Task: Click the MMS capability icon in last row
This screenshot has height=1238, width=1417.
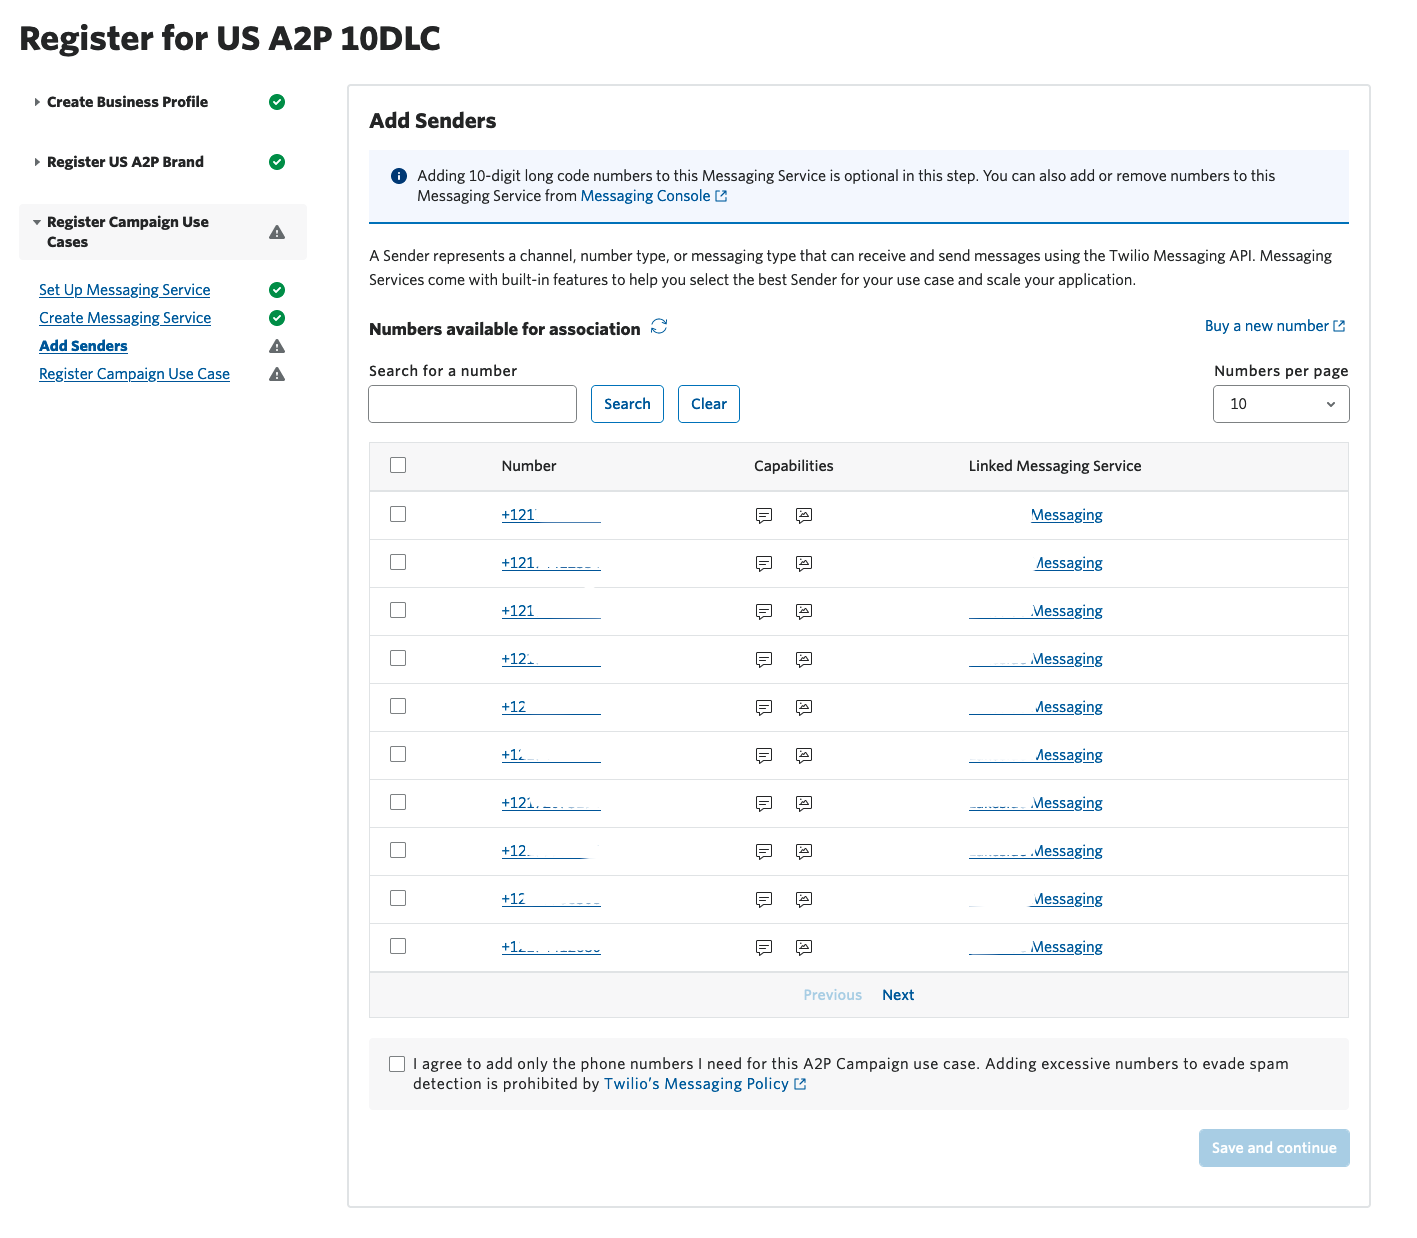Action: [804, 948]
